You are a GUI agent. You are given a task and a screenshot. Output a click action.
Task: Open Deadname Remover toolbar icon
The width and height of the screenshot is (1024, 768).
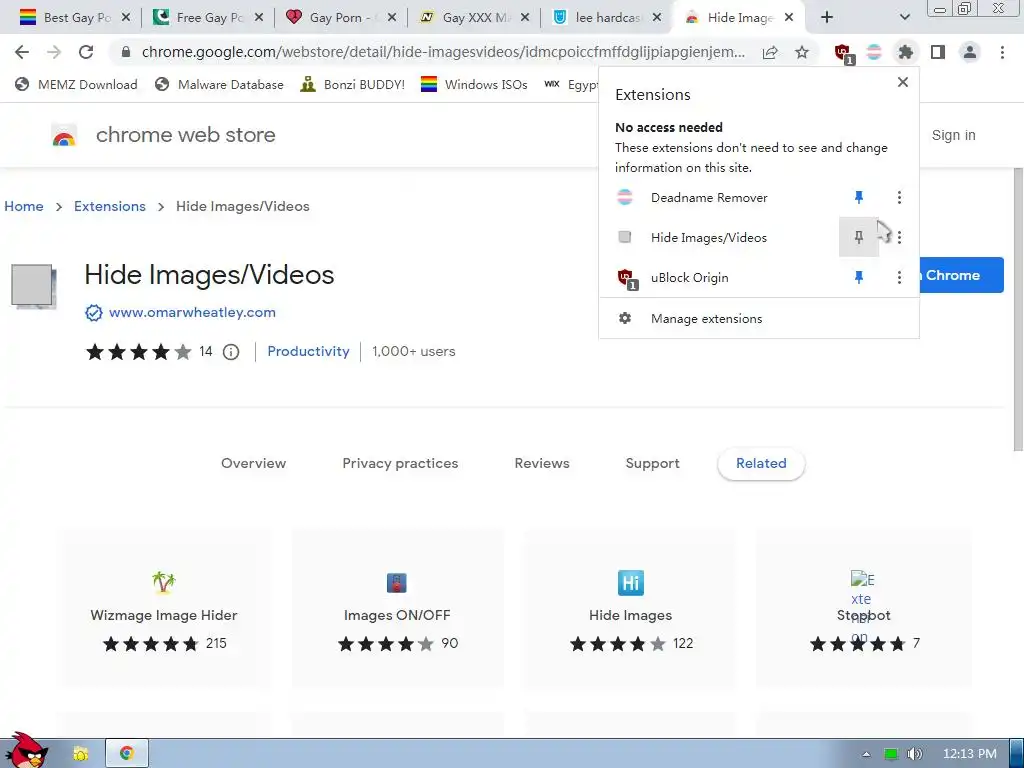pyautogui.click(x=874, y=52)
